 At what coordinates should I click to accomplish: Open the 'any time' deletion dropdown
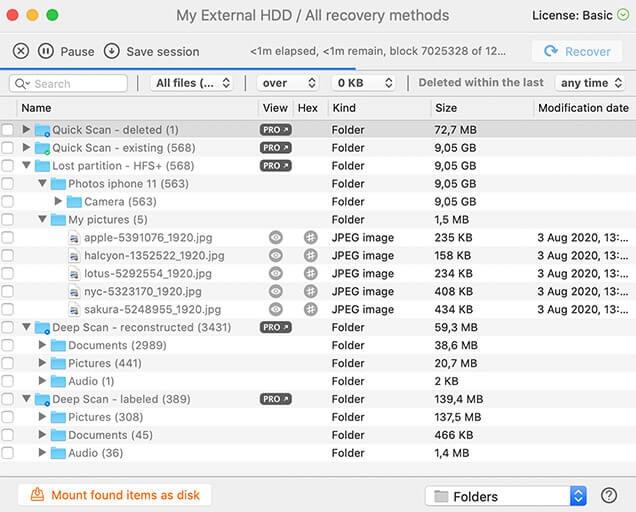pyautogui.click(x=590, y=83)
